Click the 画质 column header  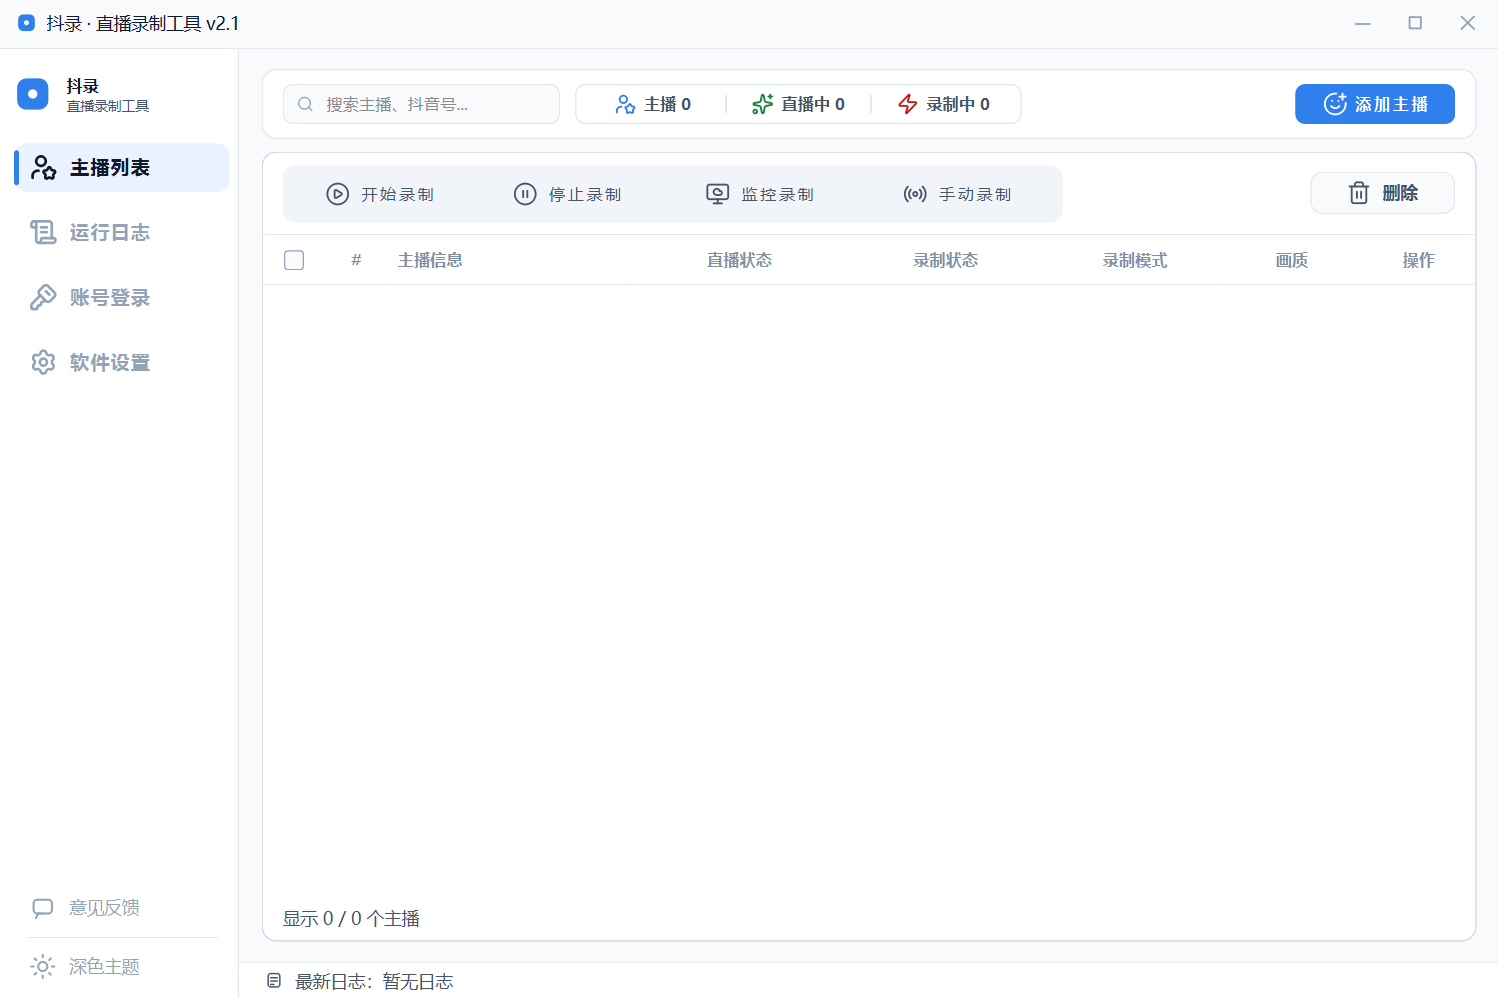(x=1292, y=260)
